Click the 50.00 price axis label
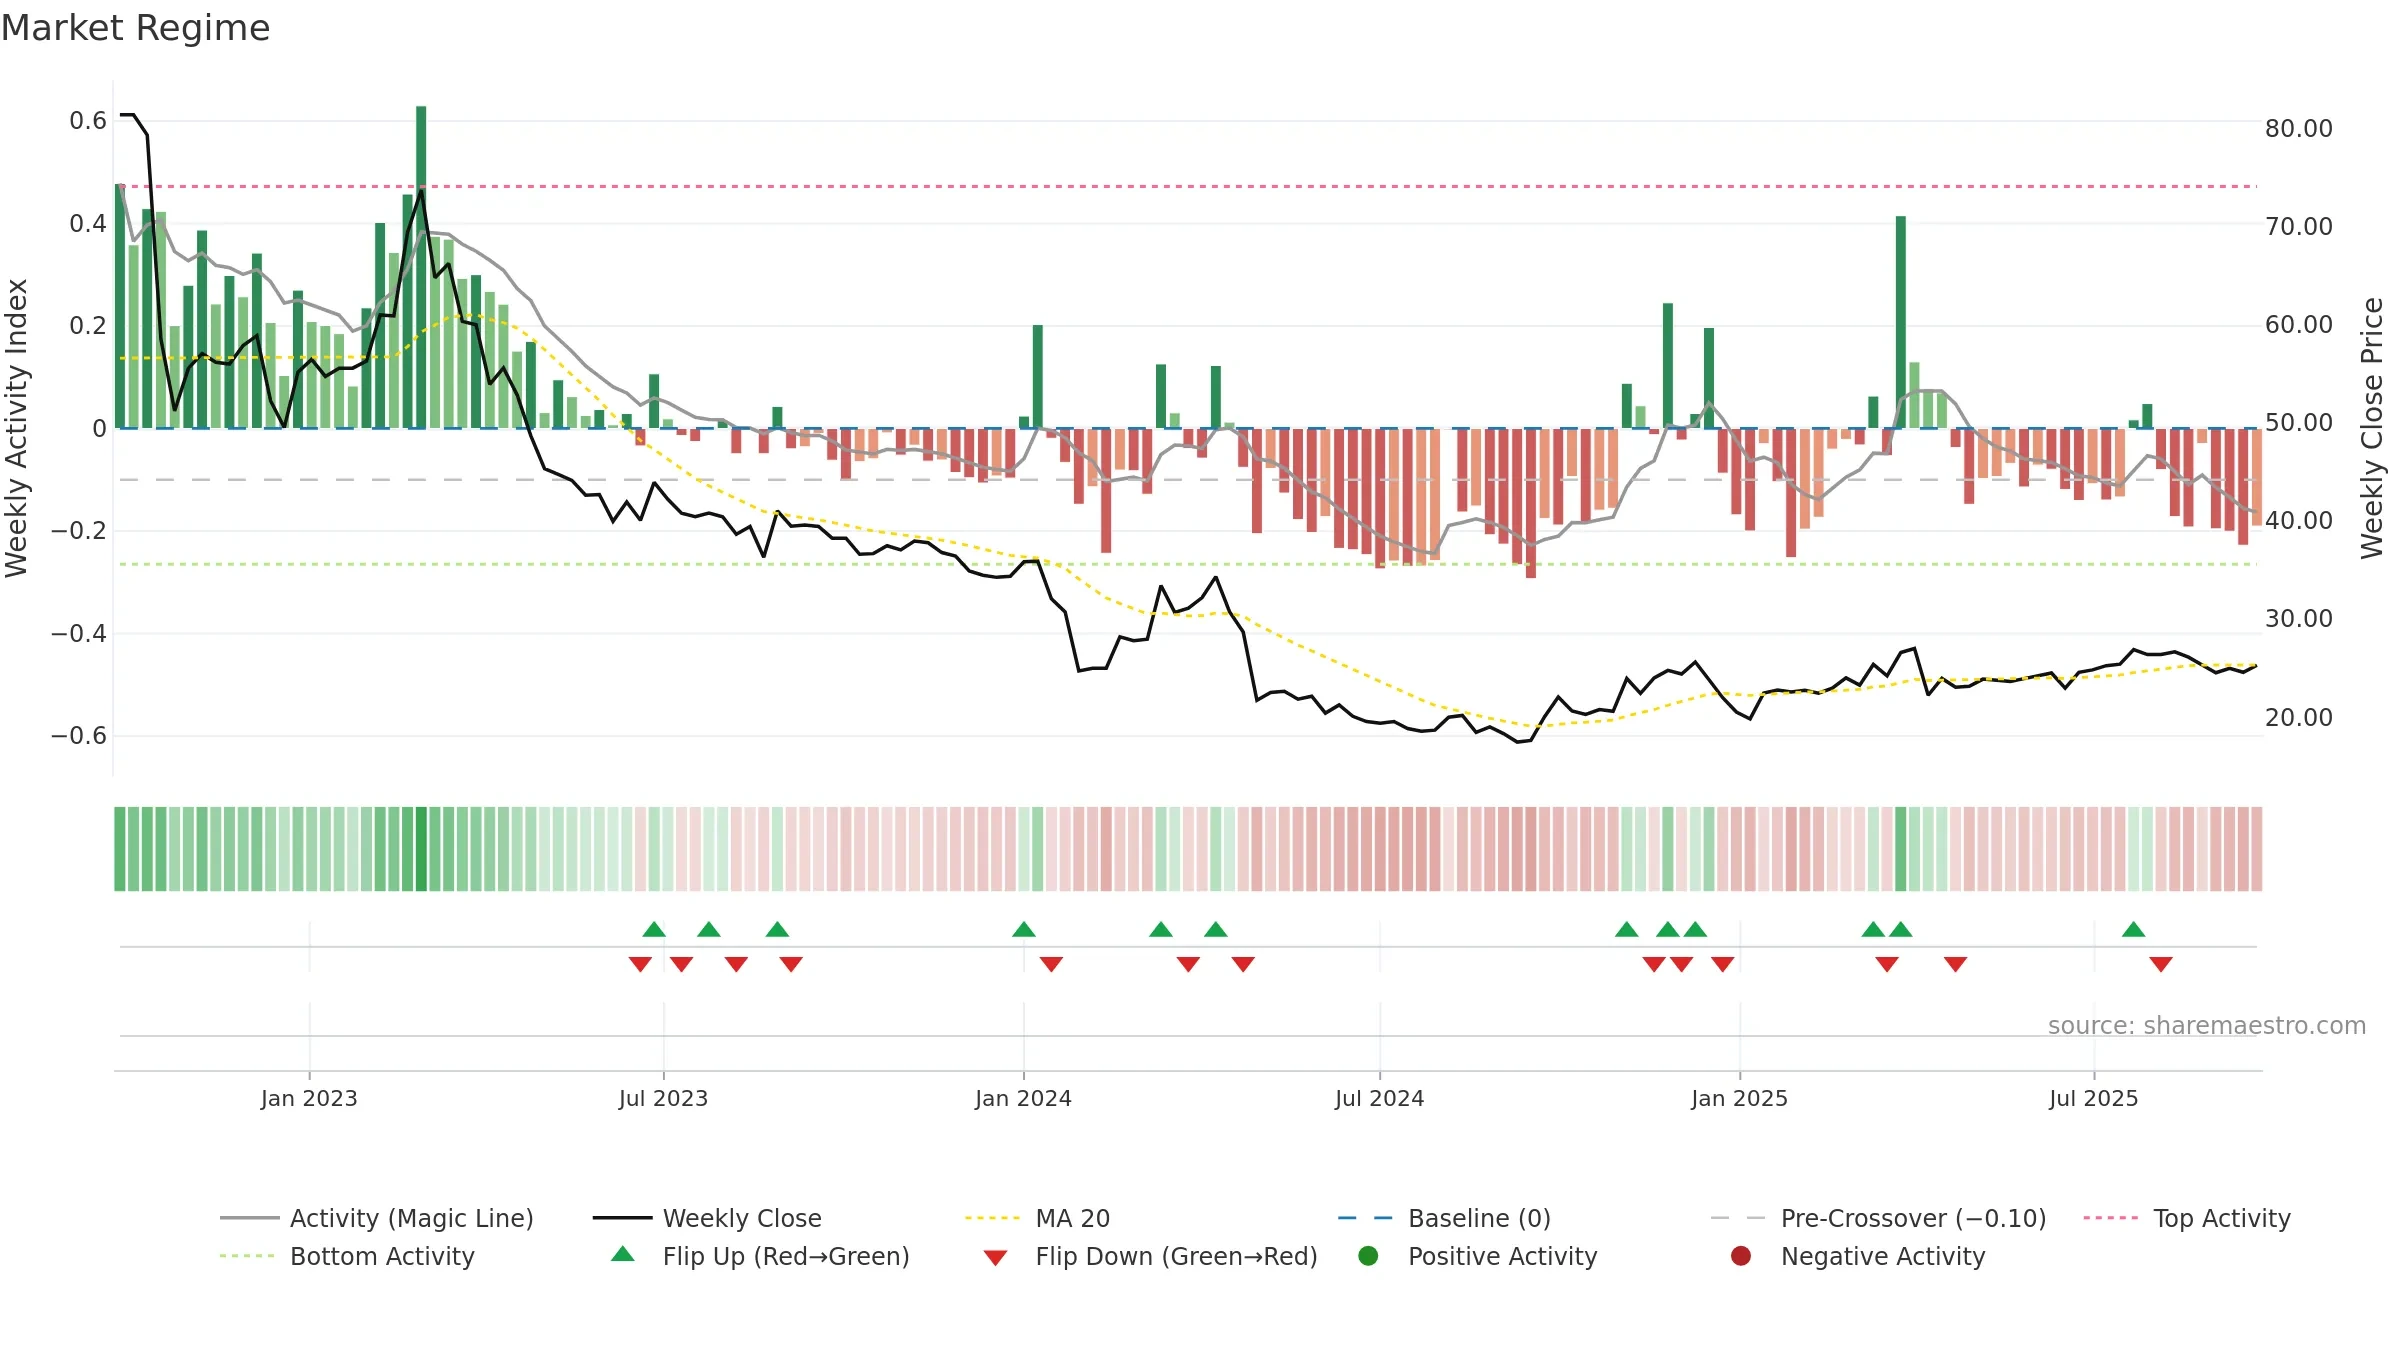 [2298, 423]
